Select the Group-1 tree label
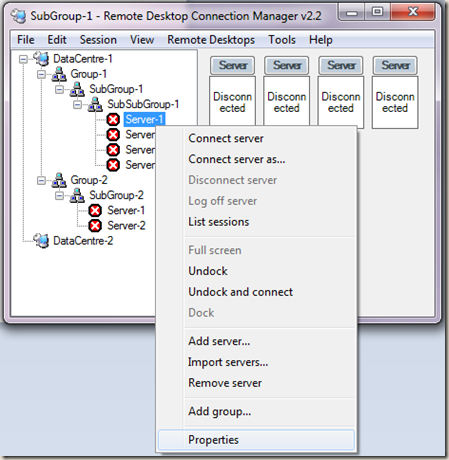Screen dimensions: 449x460 tap(88, 74)
